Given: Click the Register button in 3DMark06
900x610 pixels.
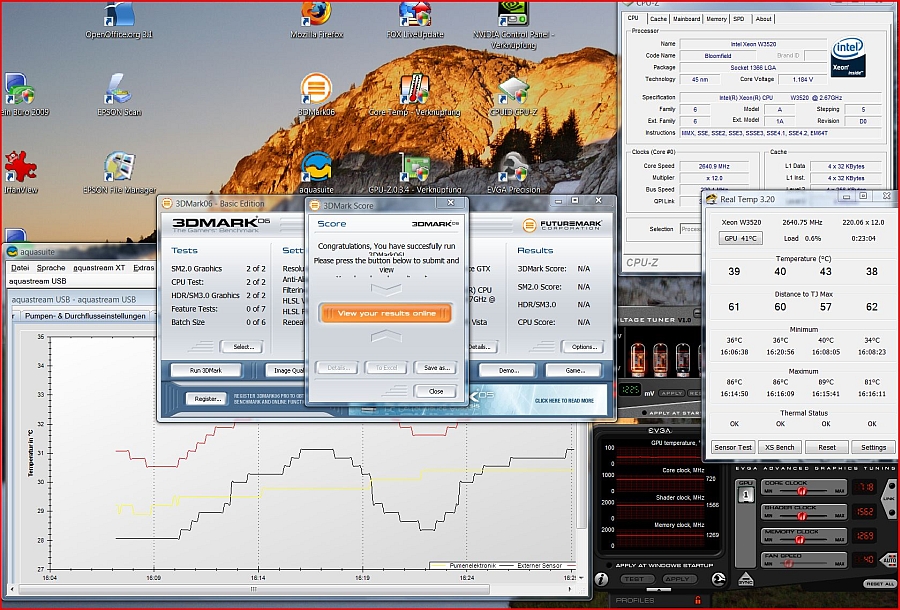Looking at the screenshot, I should (x=207, y=399).
